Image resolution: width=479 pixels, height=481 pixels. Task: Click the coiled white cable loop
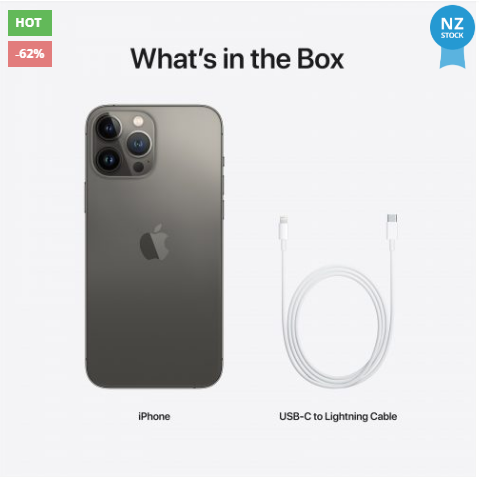(337, 327)
